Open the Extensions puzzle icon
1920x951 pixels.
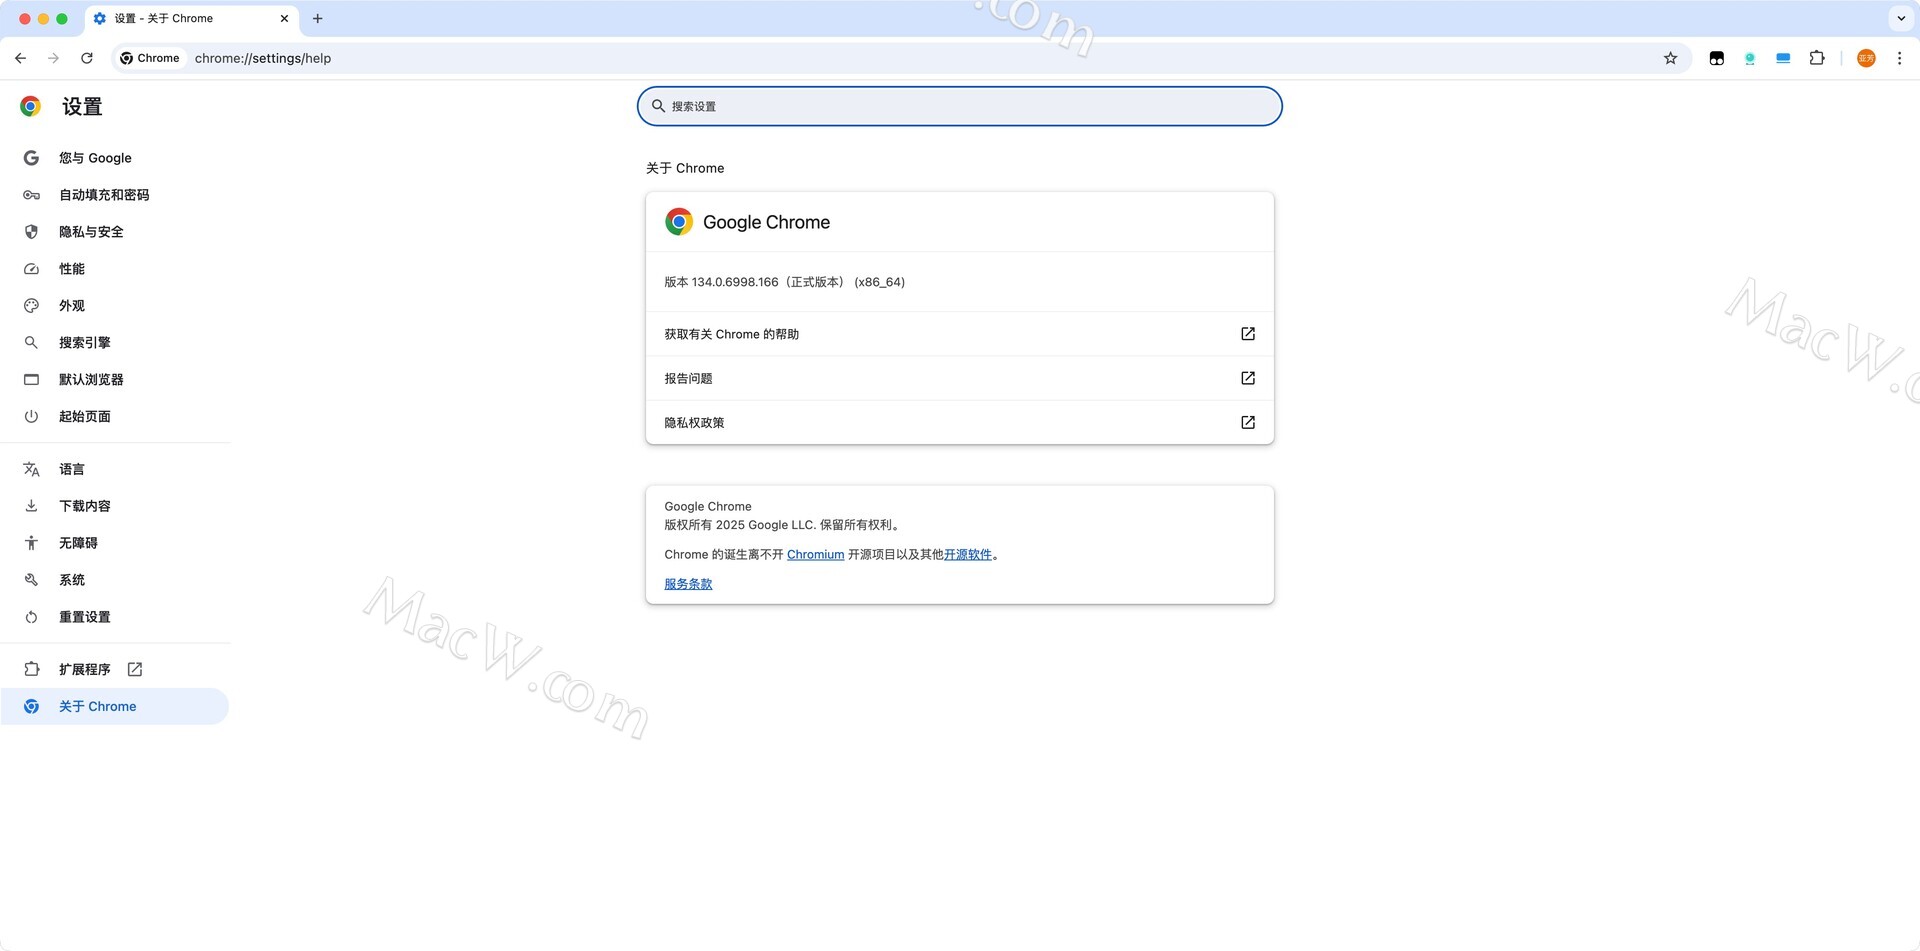[1817, 58]
